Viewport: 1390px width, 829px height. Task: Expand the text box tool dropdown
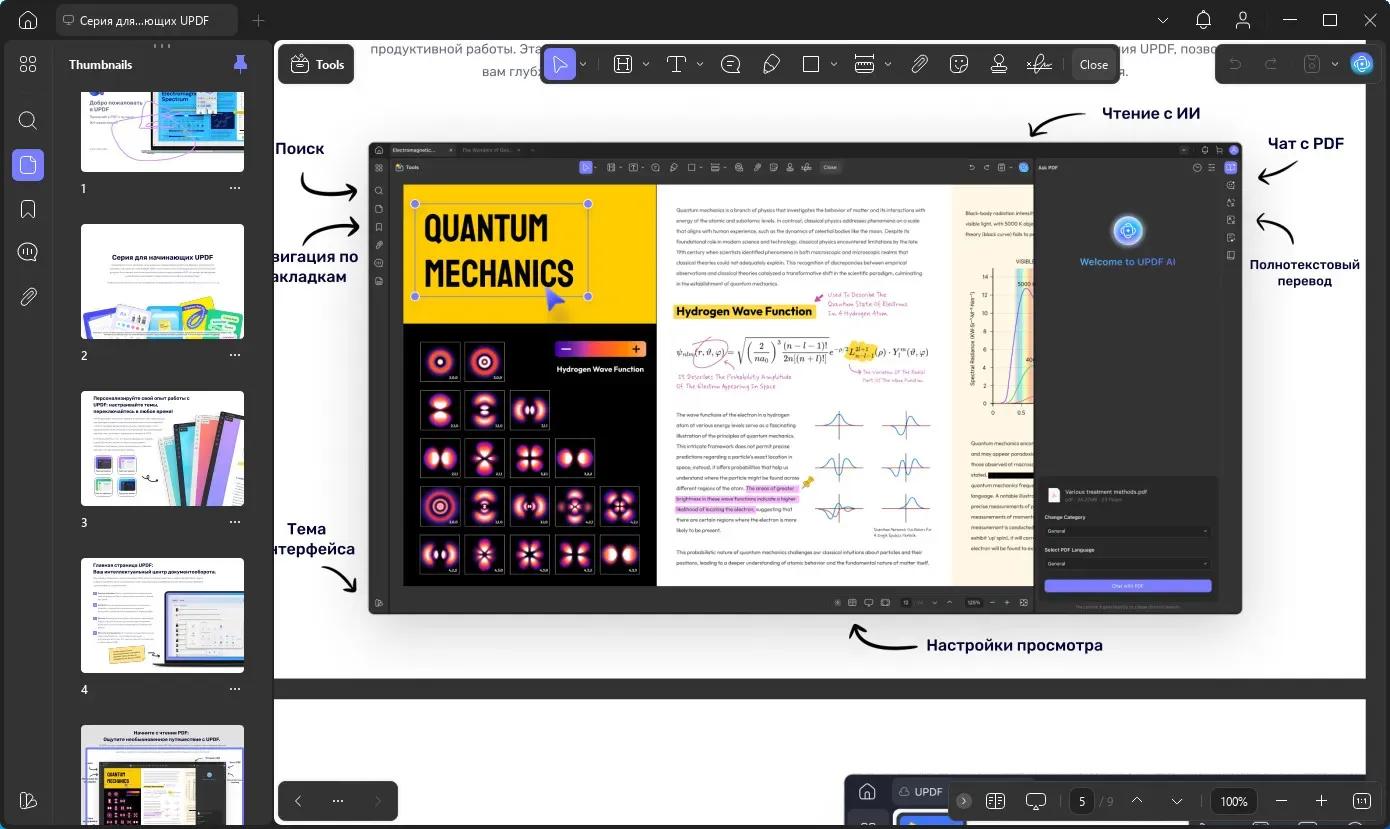[x=700, y=64]
